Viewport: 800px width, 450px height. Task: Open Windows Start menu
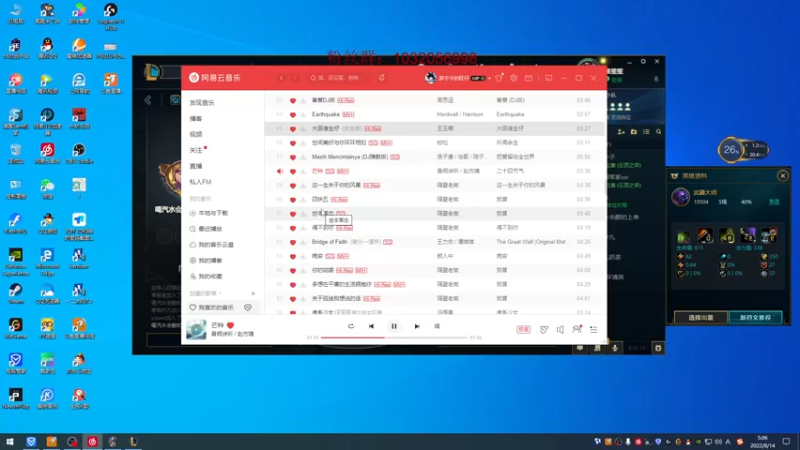point(10,442)
